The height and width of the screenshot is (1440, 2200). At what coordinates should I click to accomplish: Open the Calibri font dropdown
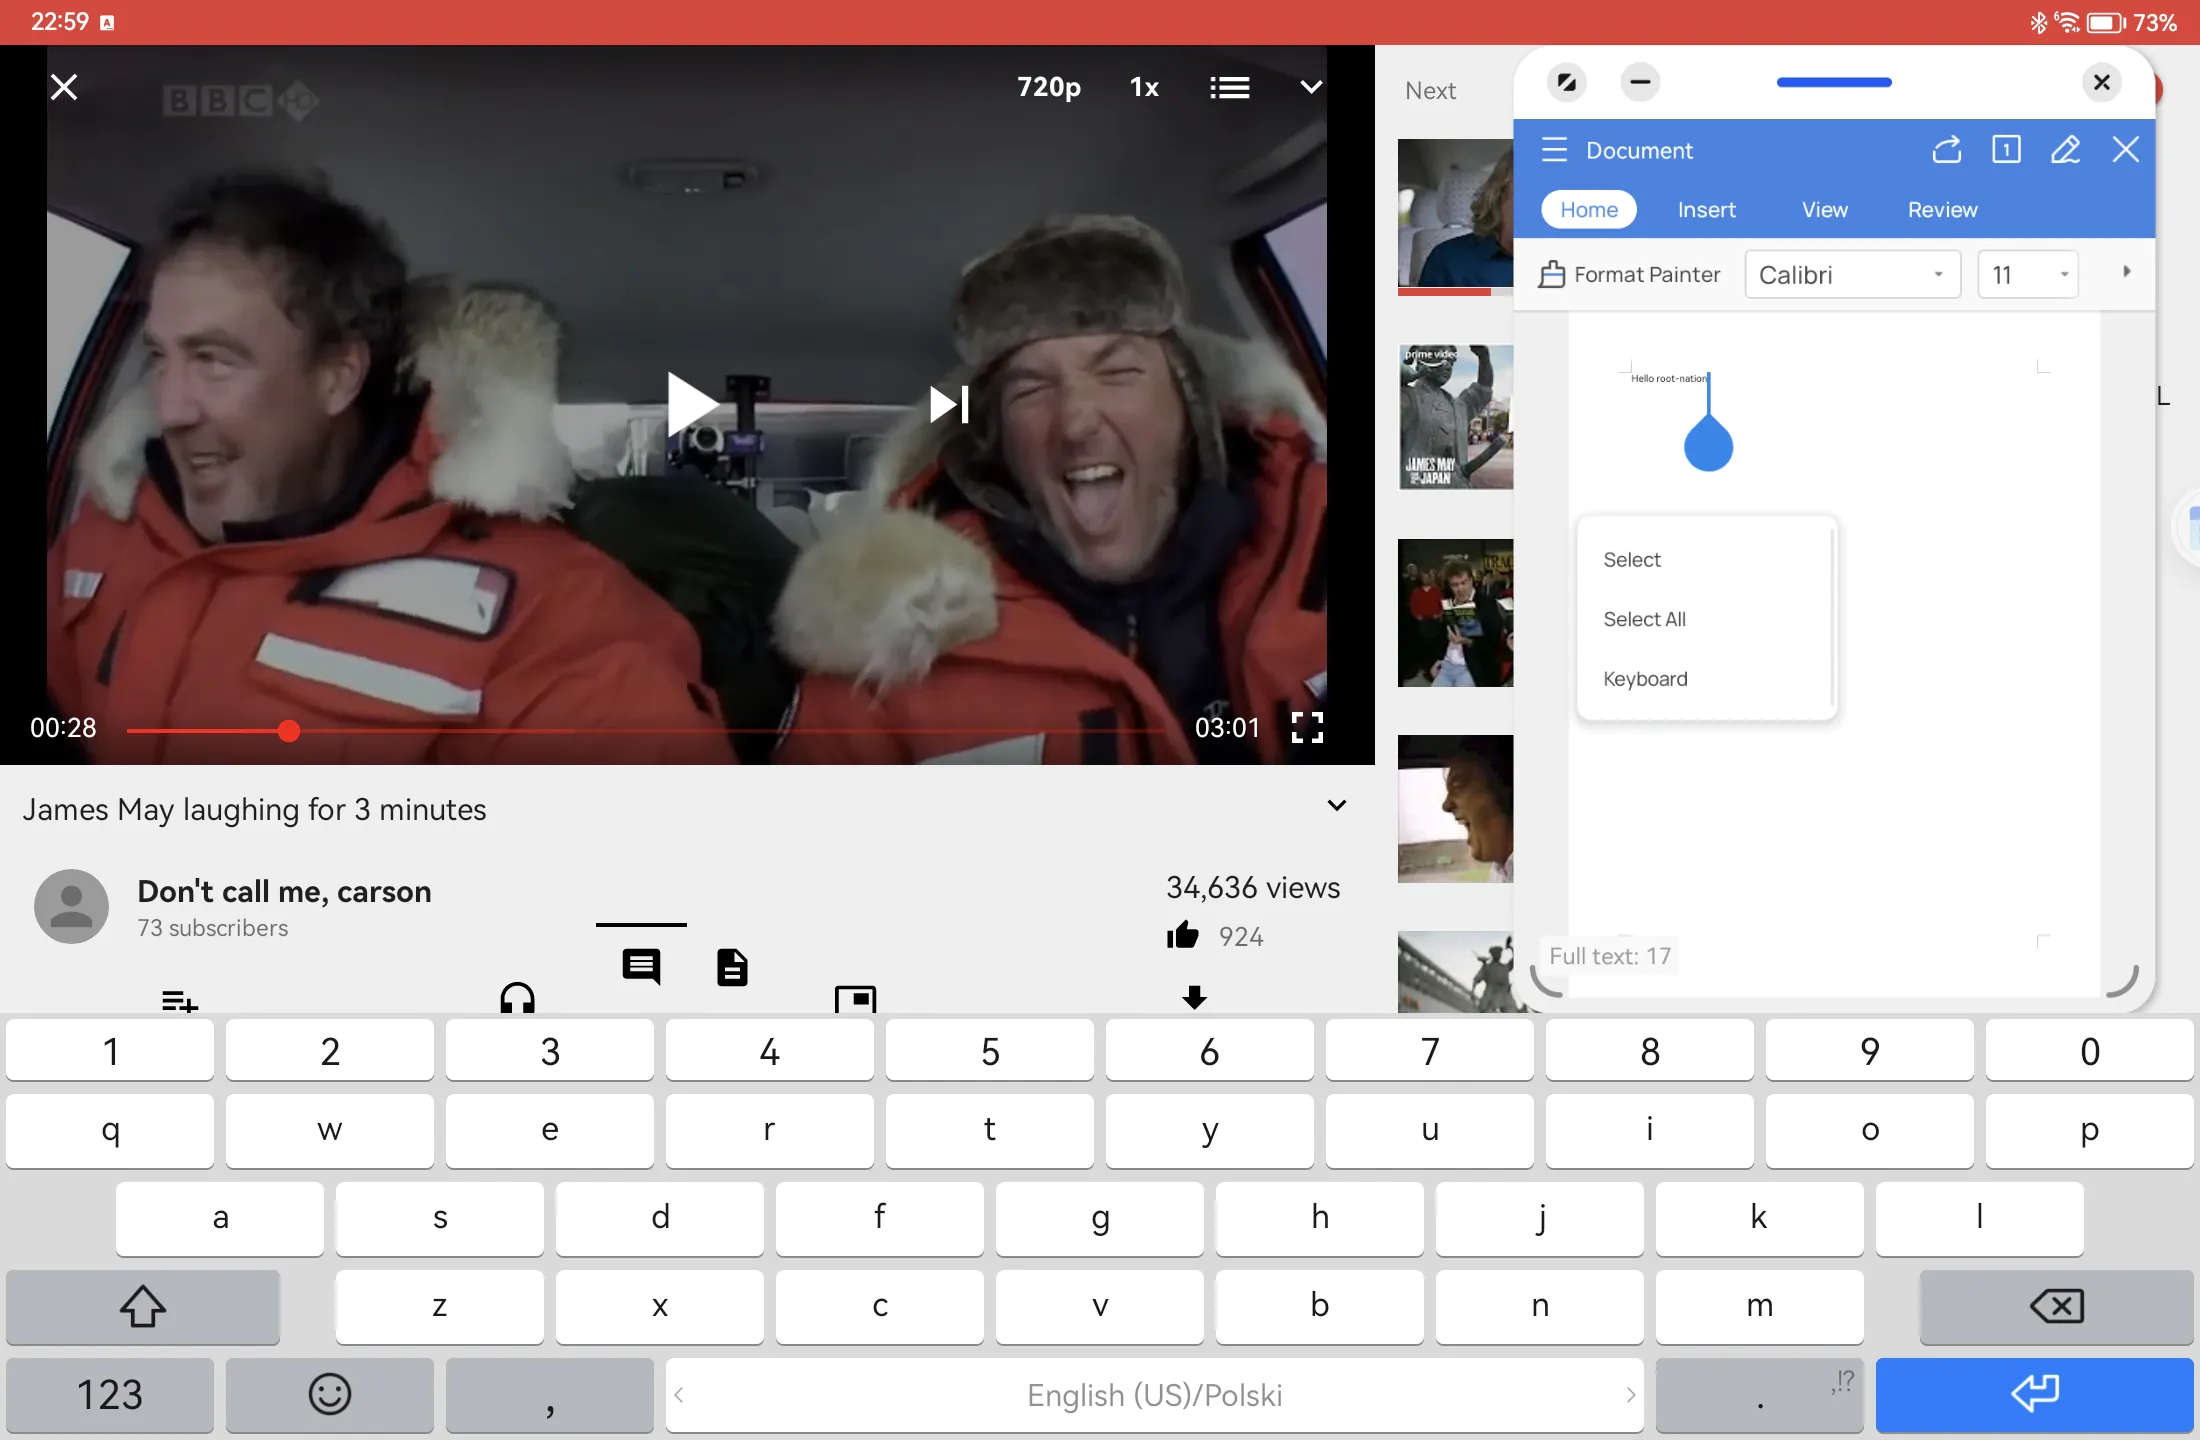click(x=1852, y=274)
